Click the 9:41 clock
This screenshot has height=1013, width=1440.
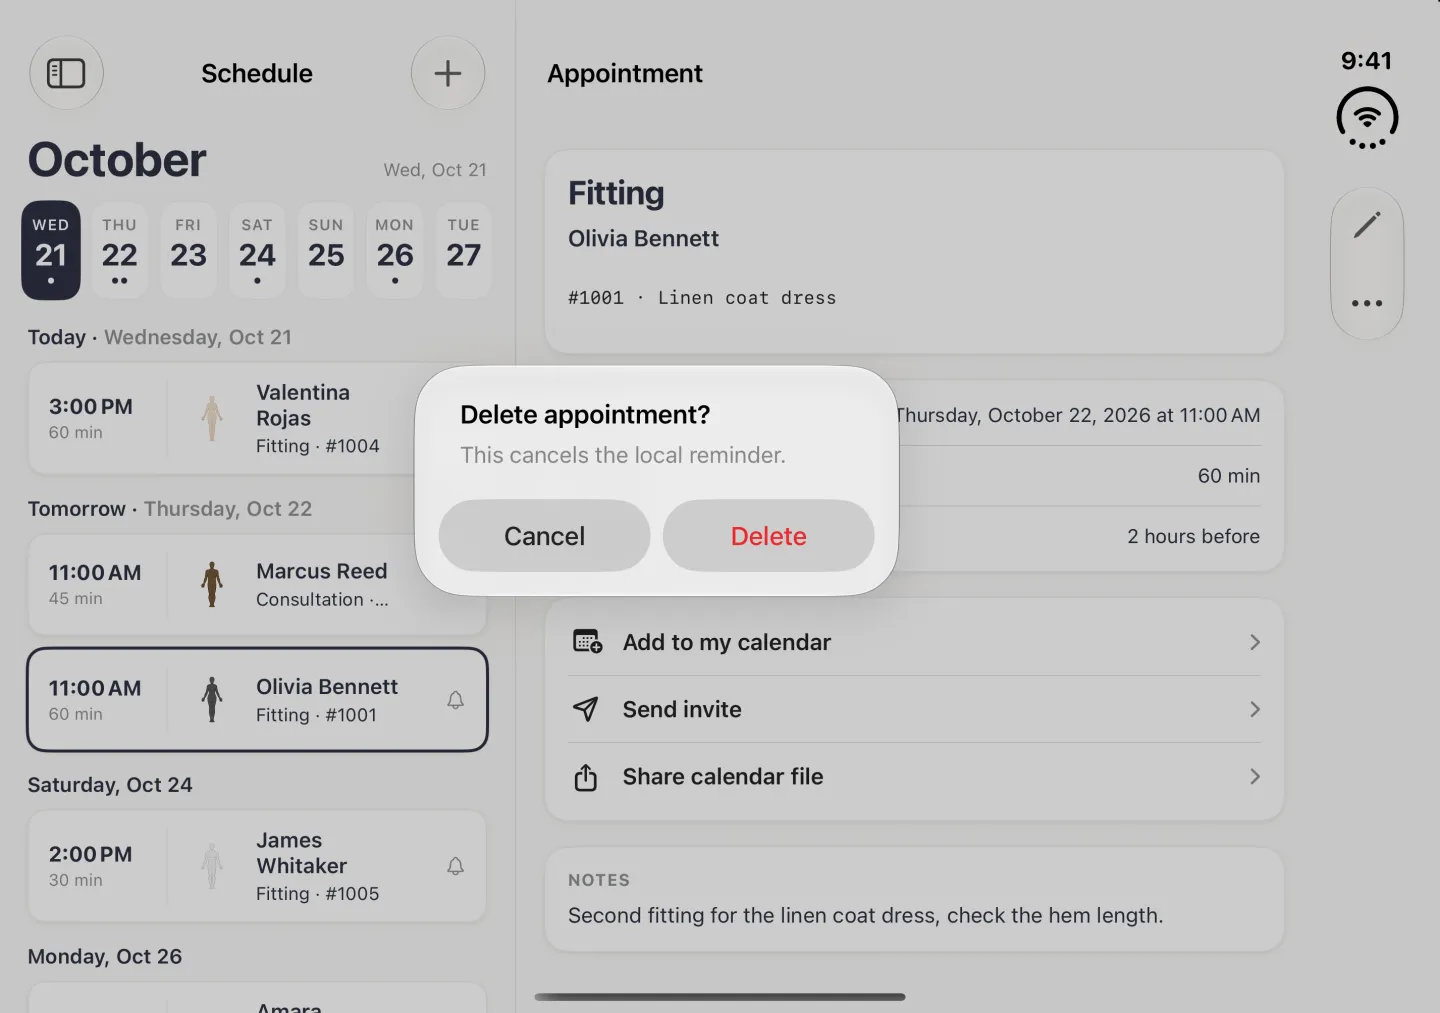click(x=1367, y=61)
